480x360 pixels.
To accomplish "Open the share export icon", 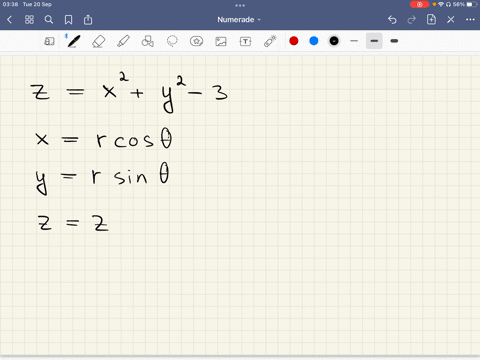I will pyautogui.click(x=88, y=20).
